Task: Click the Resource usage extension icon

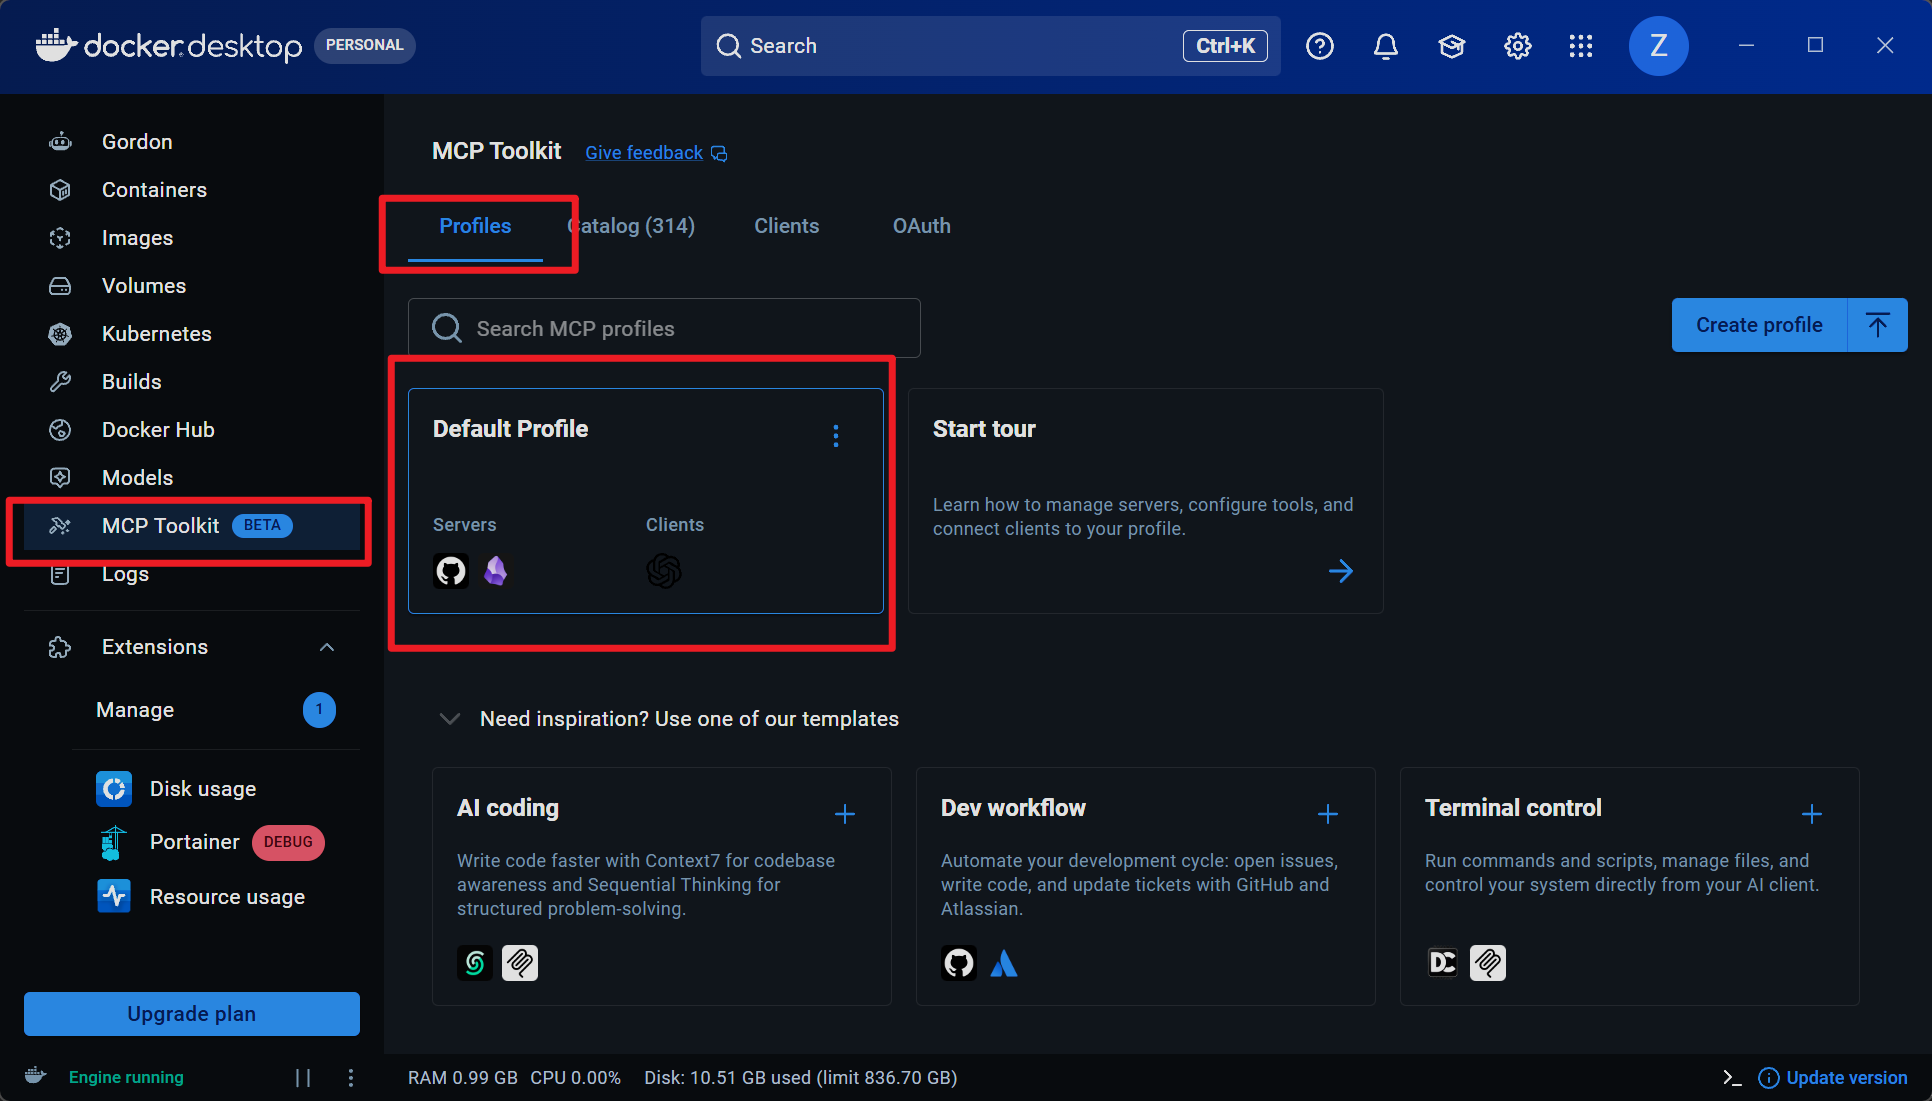Action: click(114, 896)
